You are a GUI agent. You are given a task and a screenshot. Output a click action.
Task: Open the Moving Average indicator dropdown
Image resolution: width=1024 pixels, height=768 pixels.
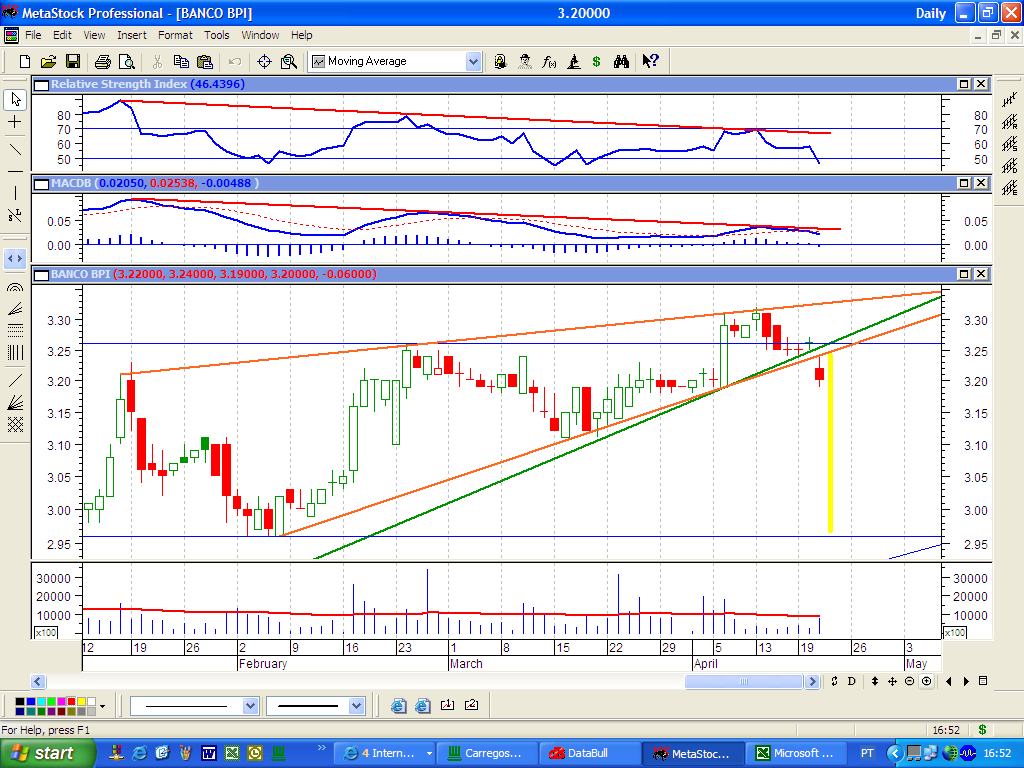473,61
